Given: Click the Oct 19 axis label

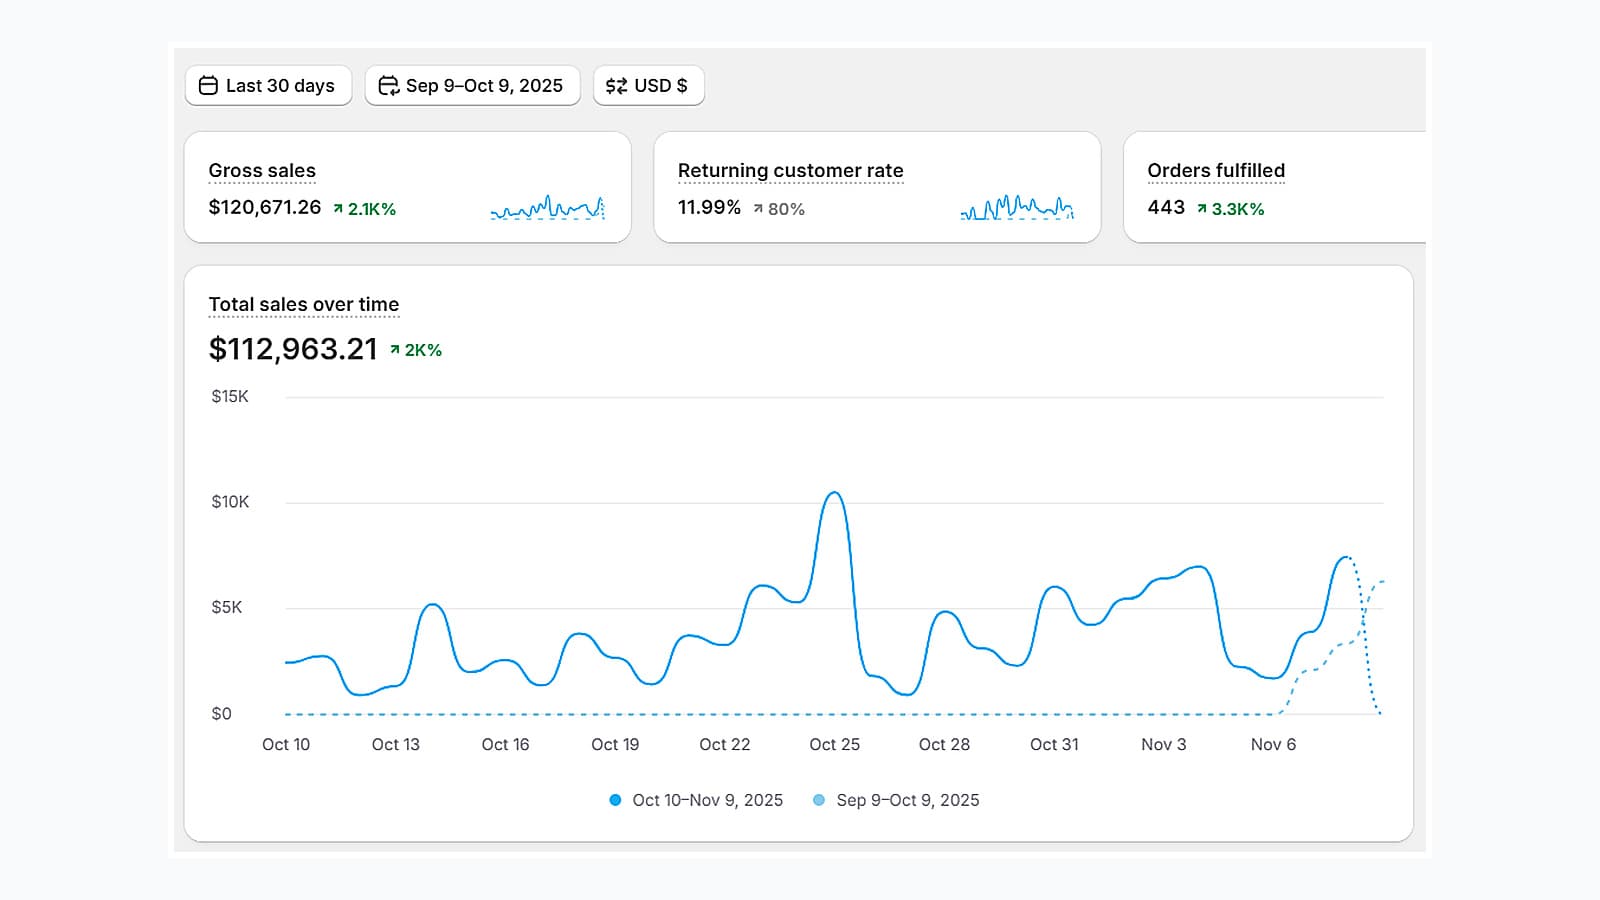Looking at the screenshot, I should pos(615,744).
